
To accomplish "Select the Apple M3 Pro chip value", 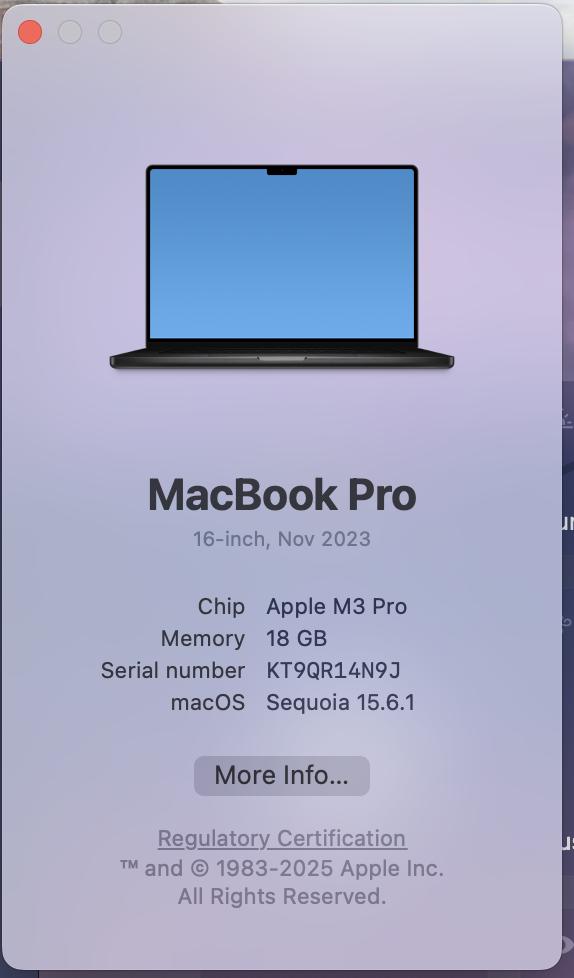I will 337,606.
